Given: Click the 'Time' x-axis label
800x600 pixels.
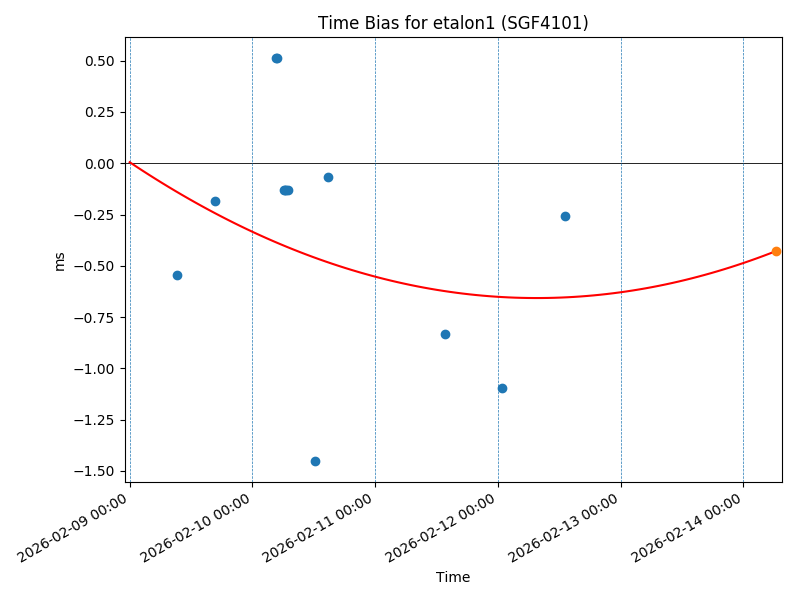Looking at the screenshot, I should (453, 577).
